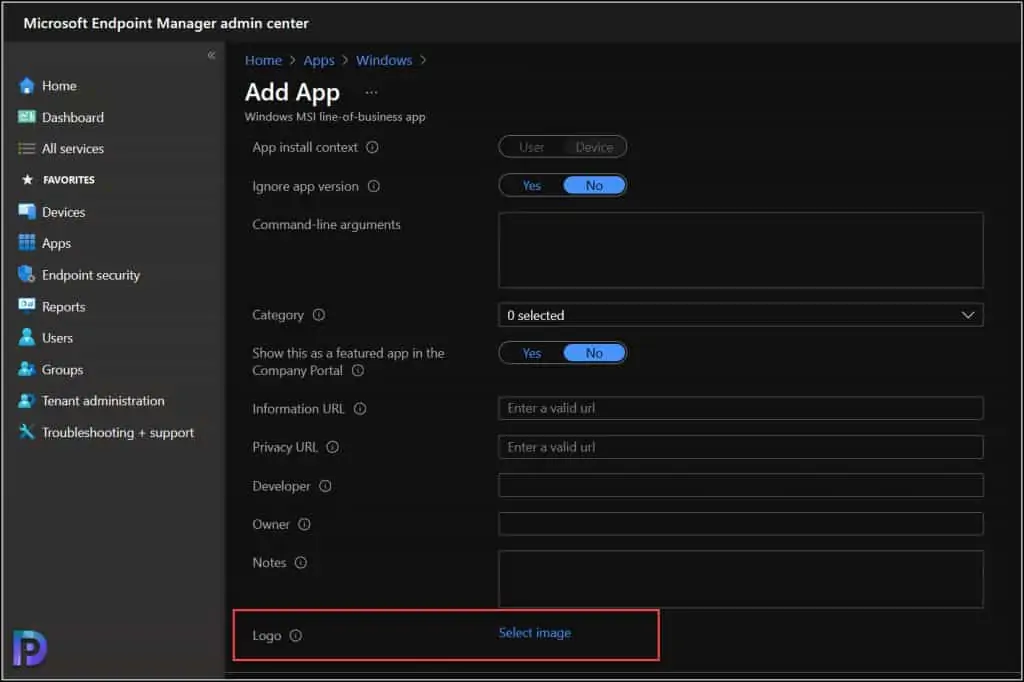
Task: Open Tenant administration in sidebar
Action: point(103,400)
